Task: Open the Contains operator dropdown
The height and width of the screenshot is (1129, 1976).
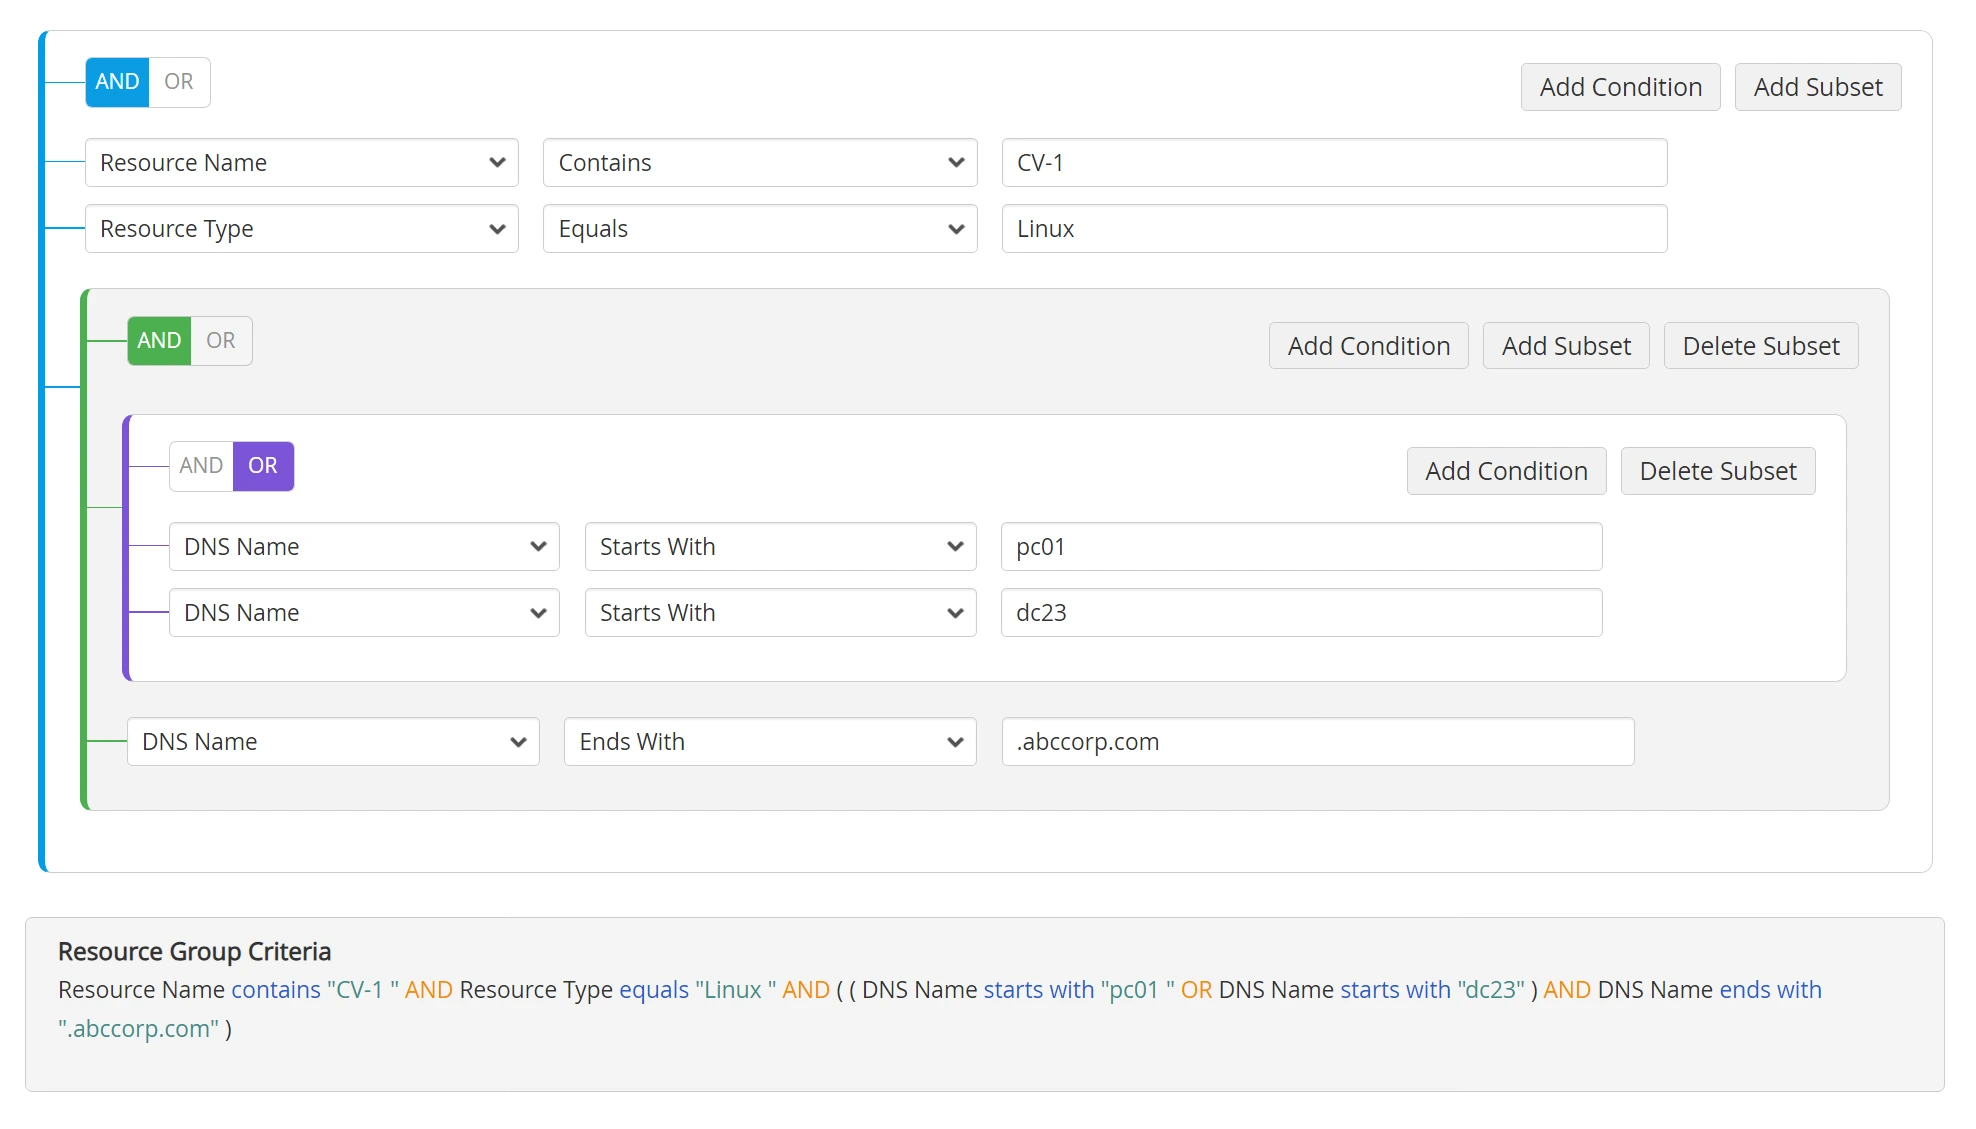Action: 759,163
